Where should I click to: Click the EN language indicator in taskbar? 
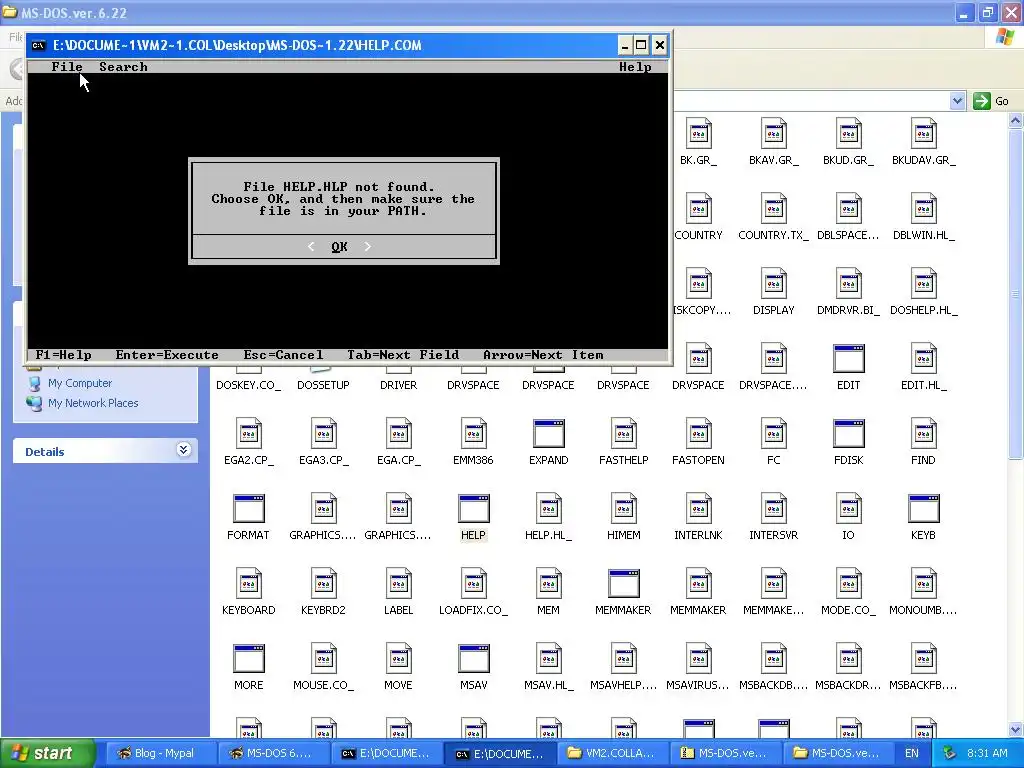912,753
